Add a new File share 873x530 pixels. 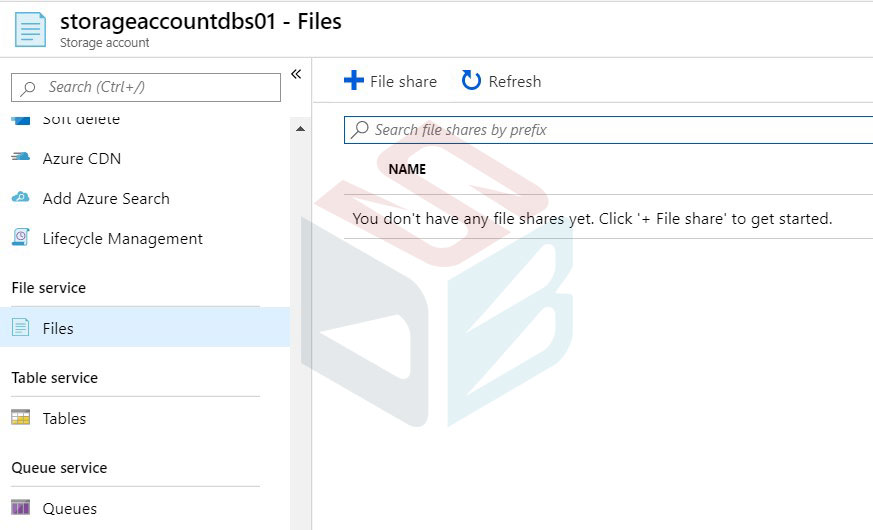[x=390, y=81]
